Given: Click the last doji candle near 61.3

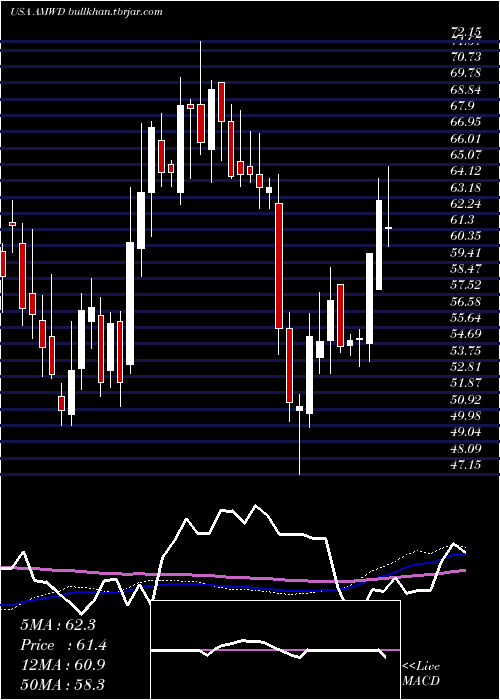Looking at the screenshot, I should tap(388, 228).
